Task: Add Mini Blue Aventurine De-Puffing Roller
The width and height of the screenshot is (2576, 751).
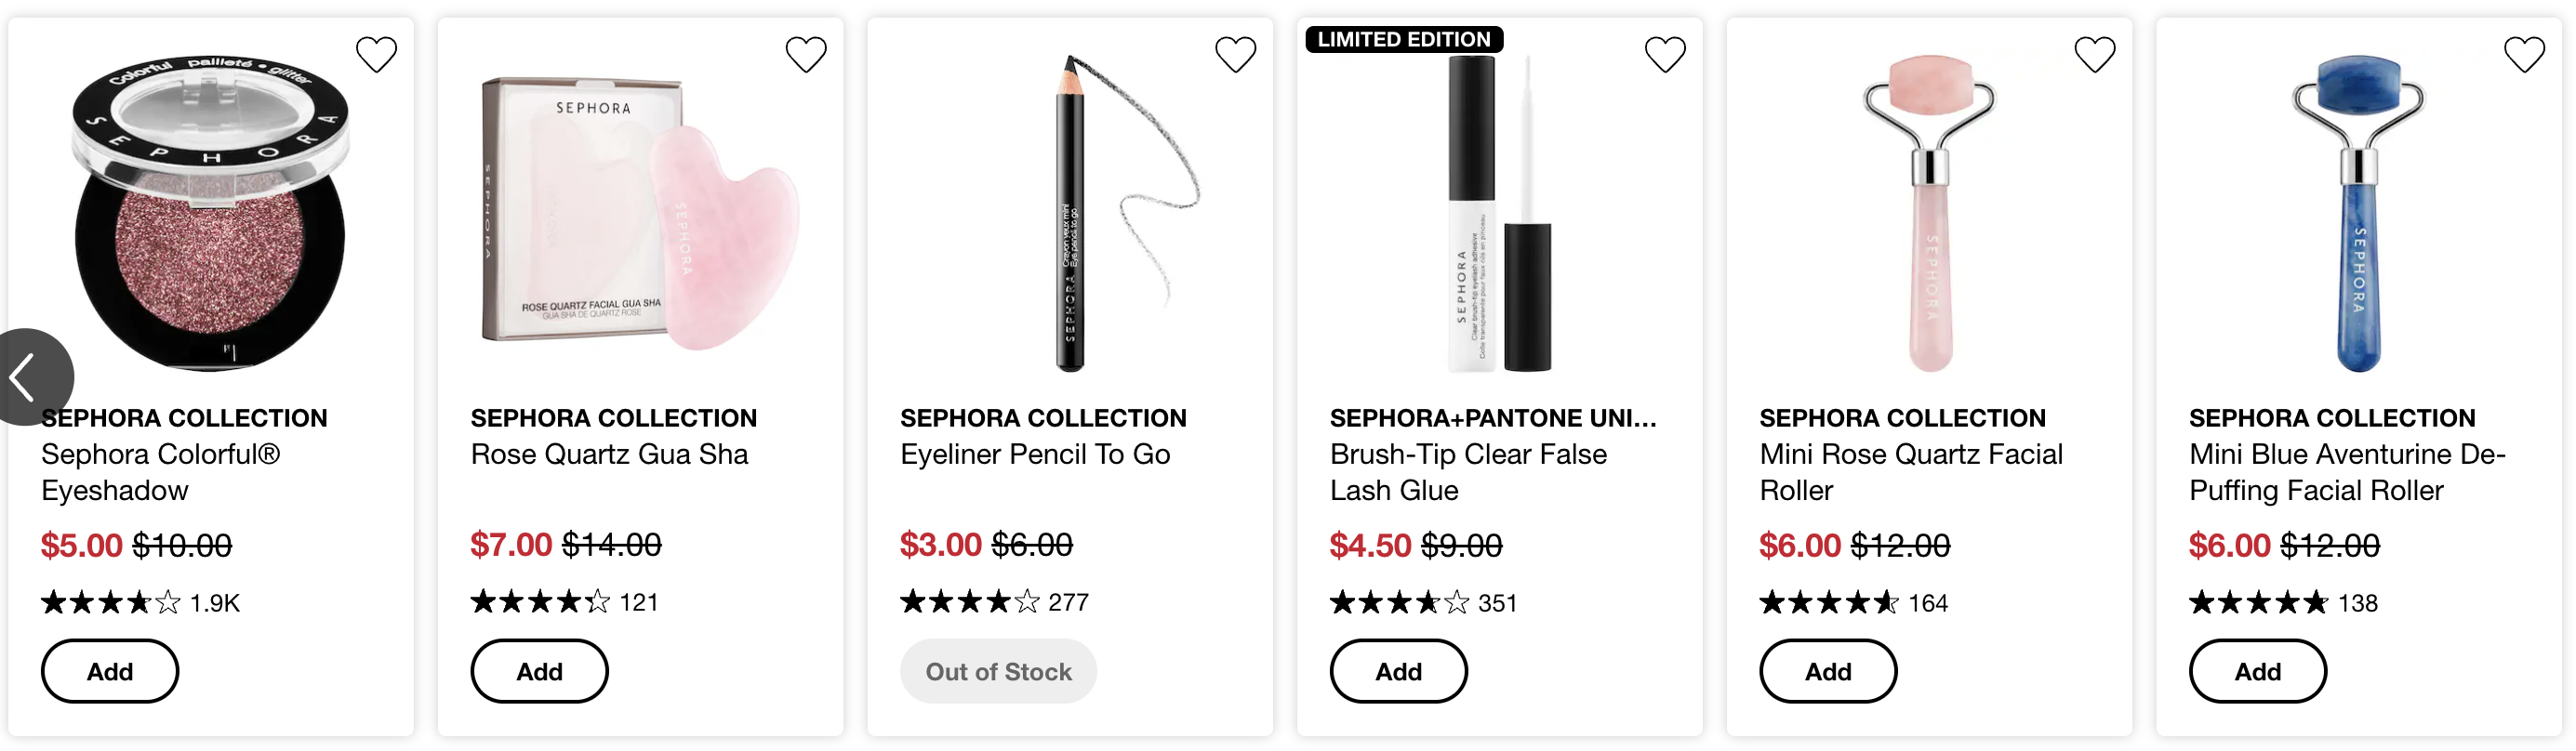Action: point(2259,672)
